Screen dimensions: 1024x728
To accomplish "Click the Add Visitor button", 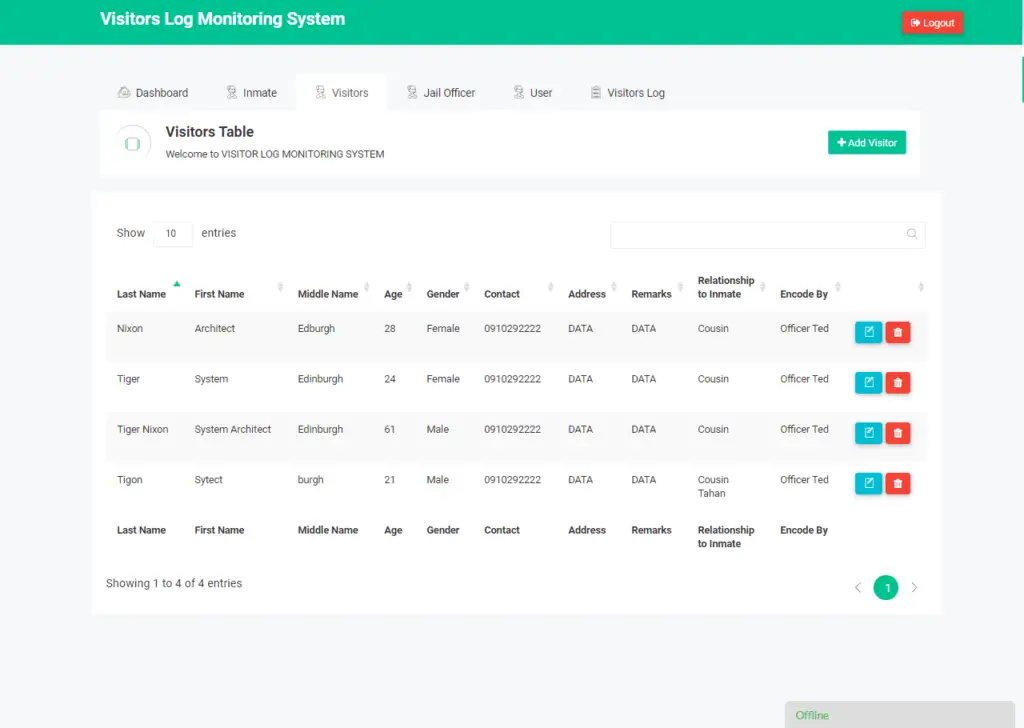I will [866, 142].
